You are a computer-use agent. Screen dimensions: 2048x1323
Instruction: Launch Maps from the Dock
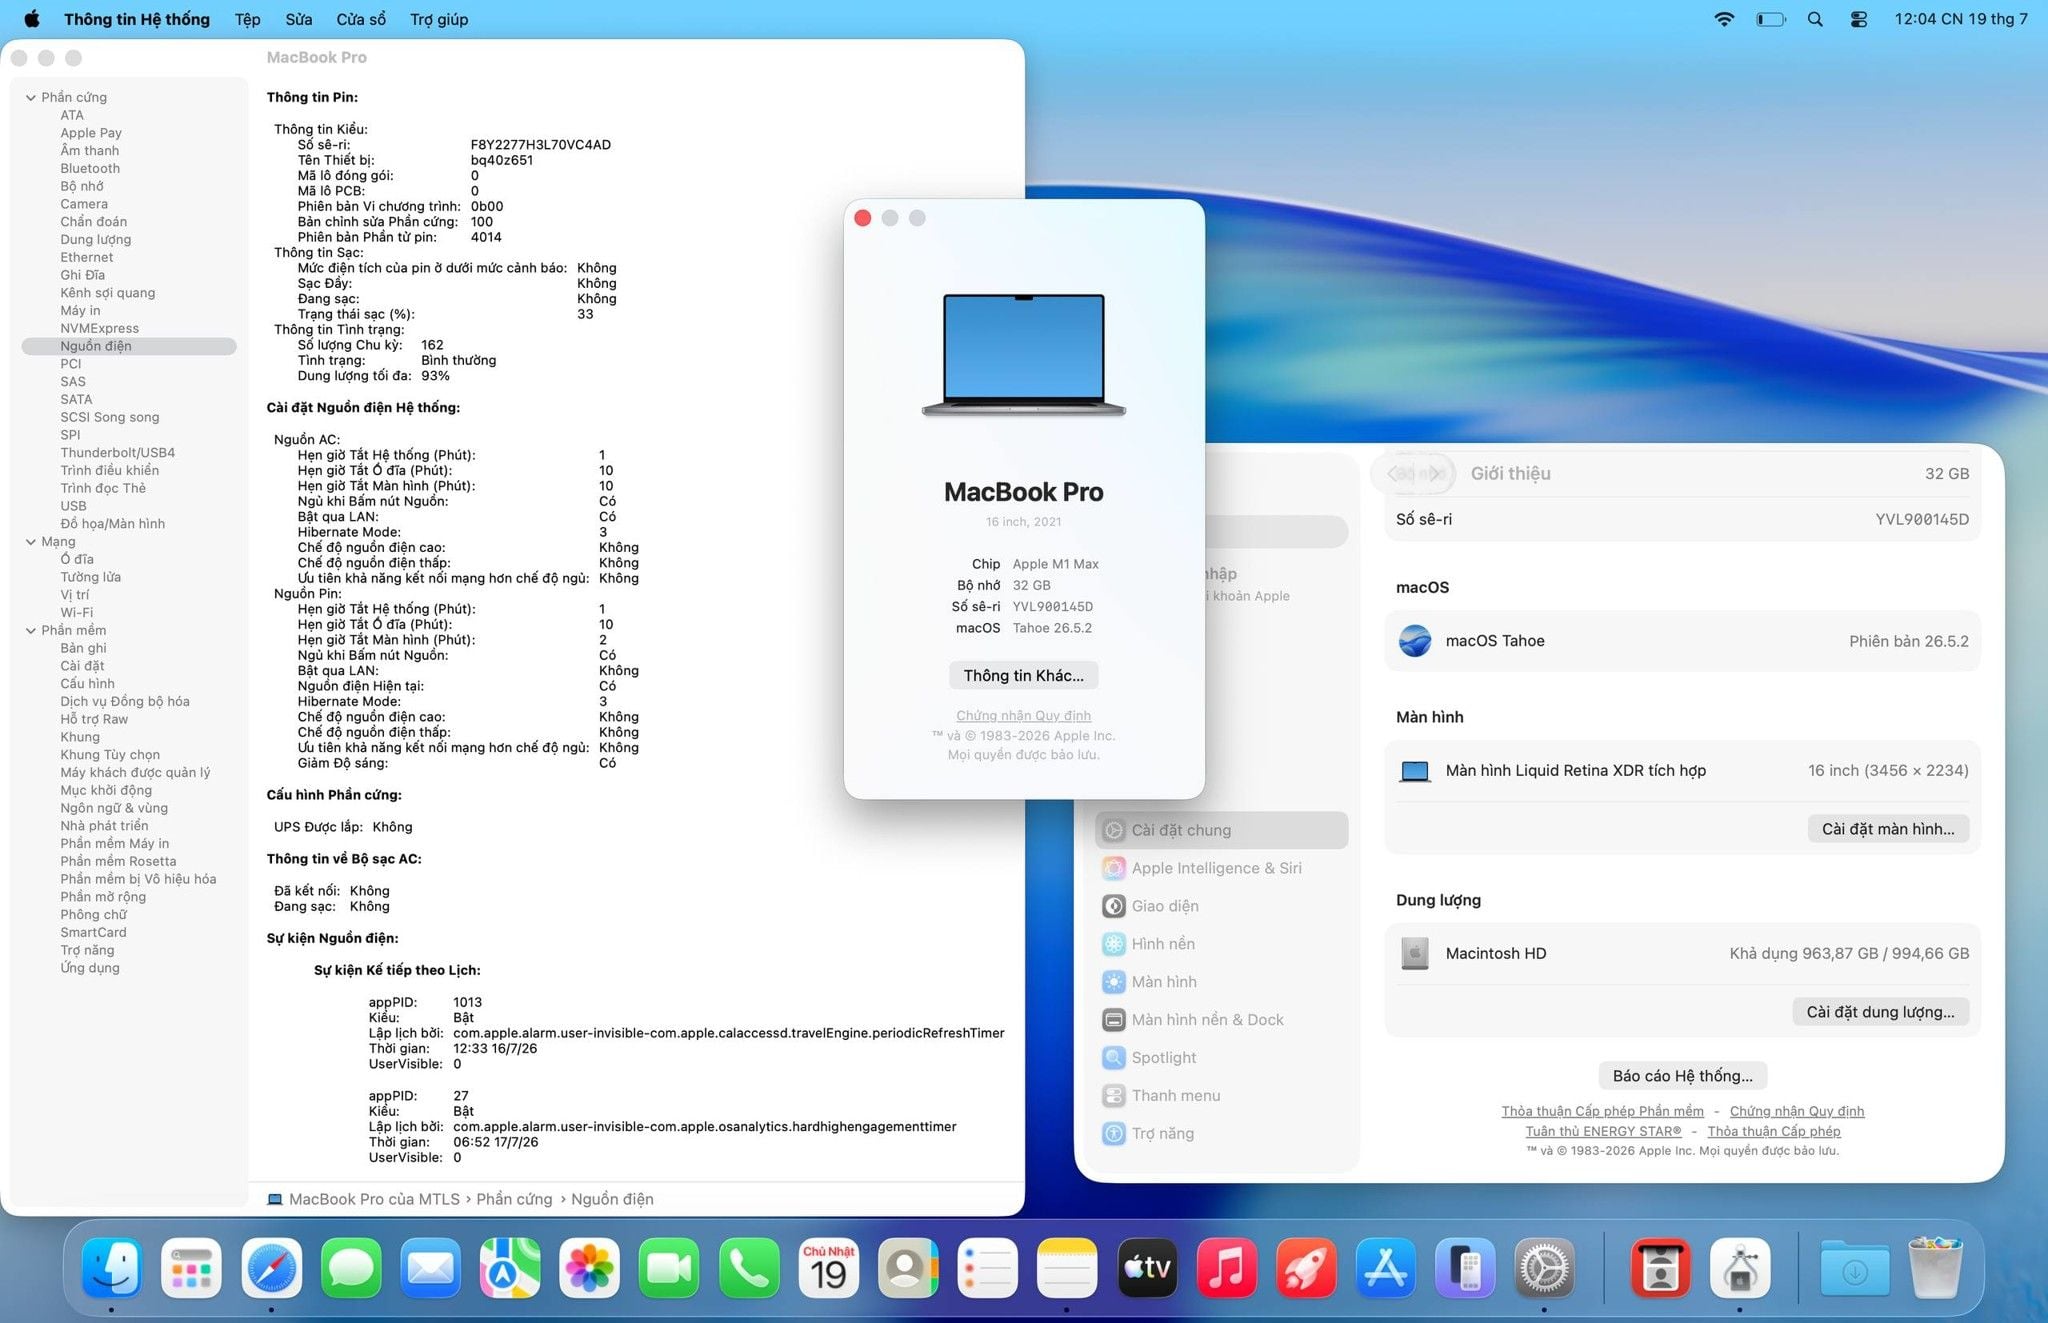[510, 1267]
